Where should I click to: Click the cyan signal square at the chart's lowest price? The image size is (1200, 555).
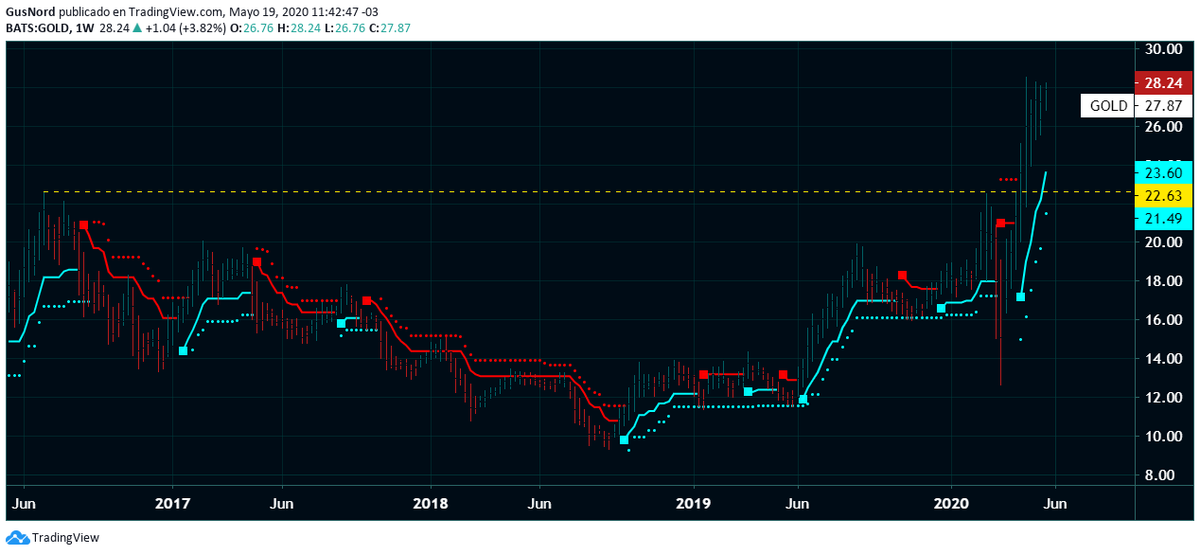(x=624, y=440)
